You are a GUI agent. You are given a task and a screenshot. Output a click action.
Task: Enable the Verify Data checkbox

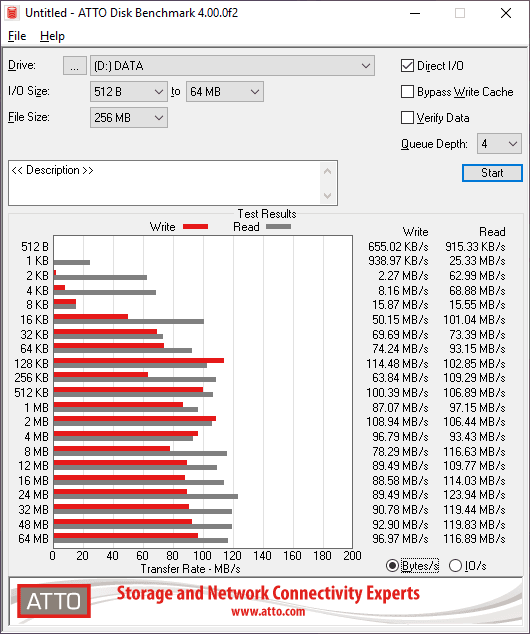[407, 118]
